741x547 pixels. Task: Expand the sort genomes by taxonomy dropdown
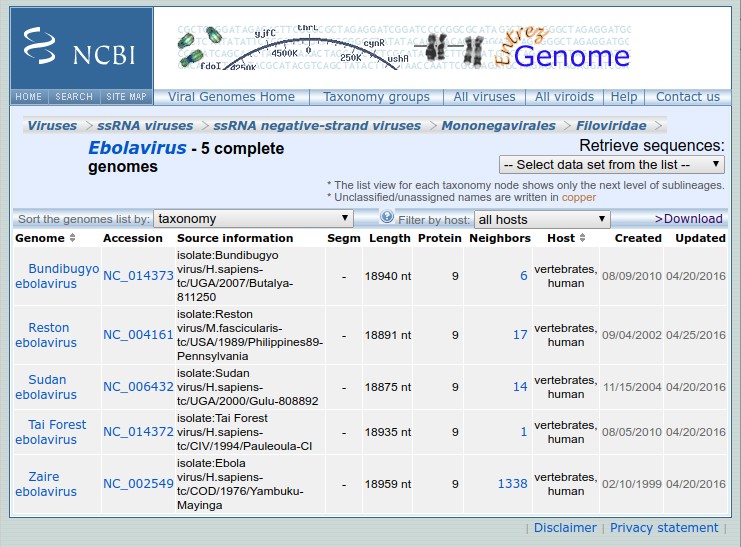coord(253,219)
